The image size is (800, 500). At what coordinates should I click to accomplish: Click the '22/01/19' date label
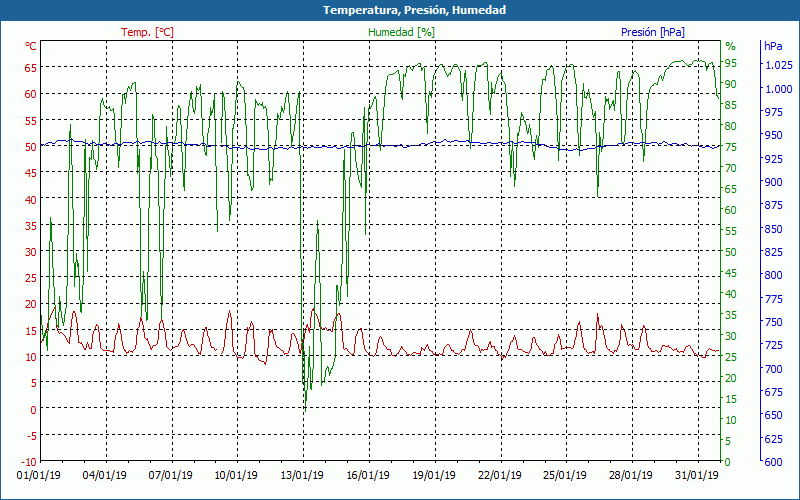[x=499, y=476]
